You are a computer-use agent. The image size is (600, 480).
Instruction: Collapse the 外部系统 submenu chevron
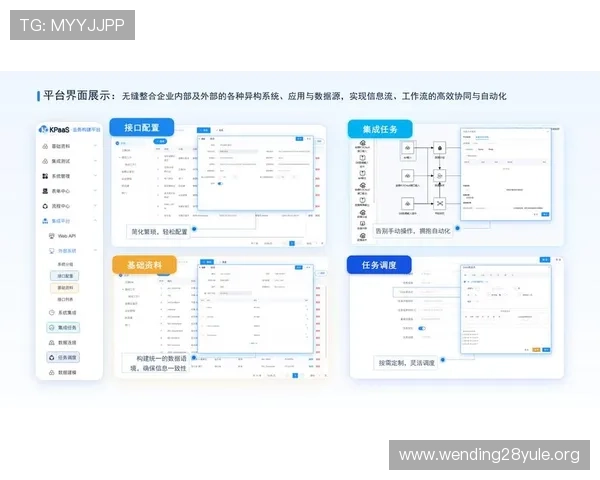pyautogui.click(x=95, y=251)
